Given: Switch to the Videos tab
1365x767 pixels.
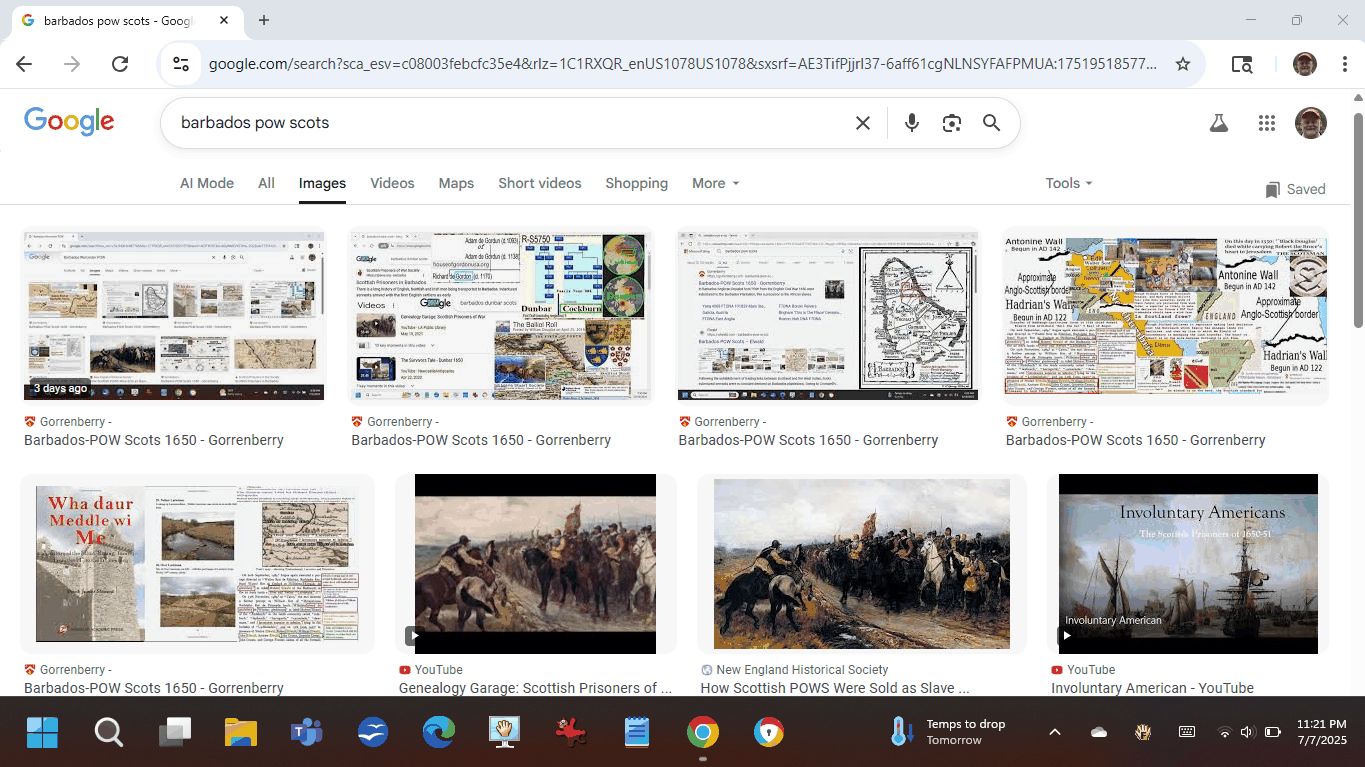Looking at the screenshot, I should coord(392,183).
